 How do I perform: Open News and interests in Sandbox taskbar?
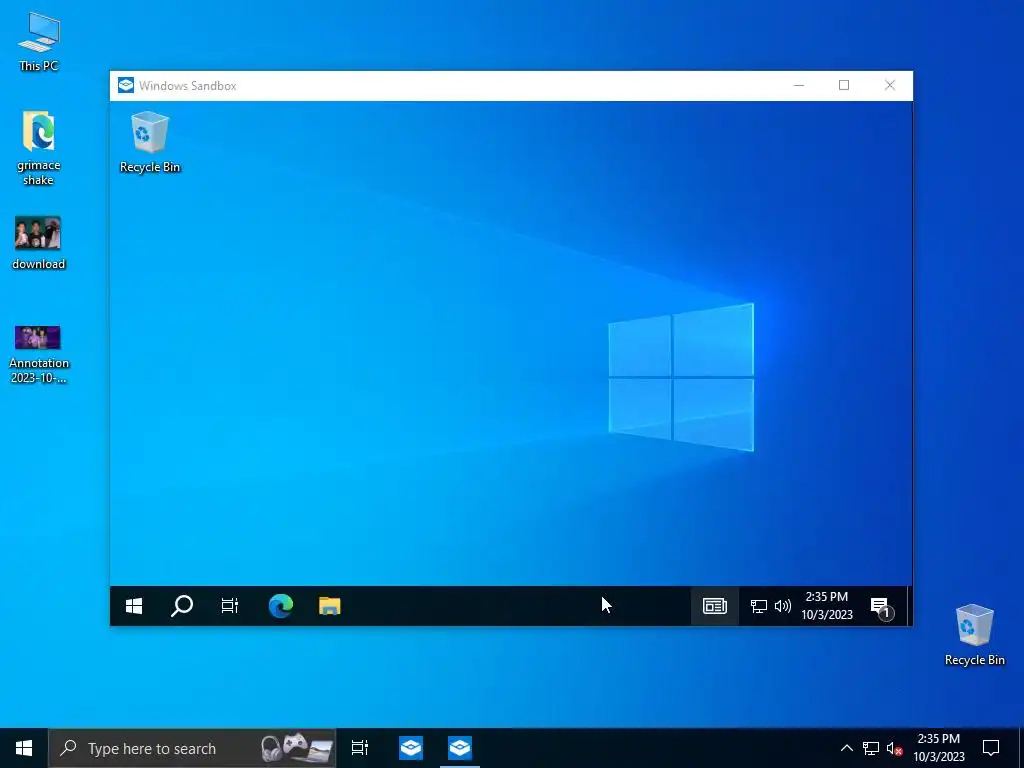[x=714, y=606]
